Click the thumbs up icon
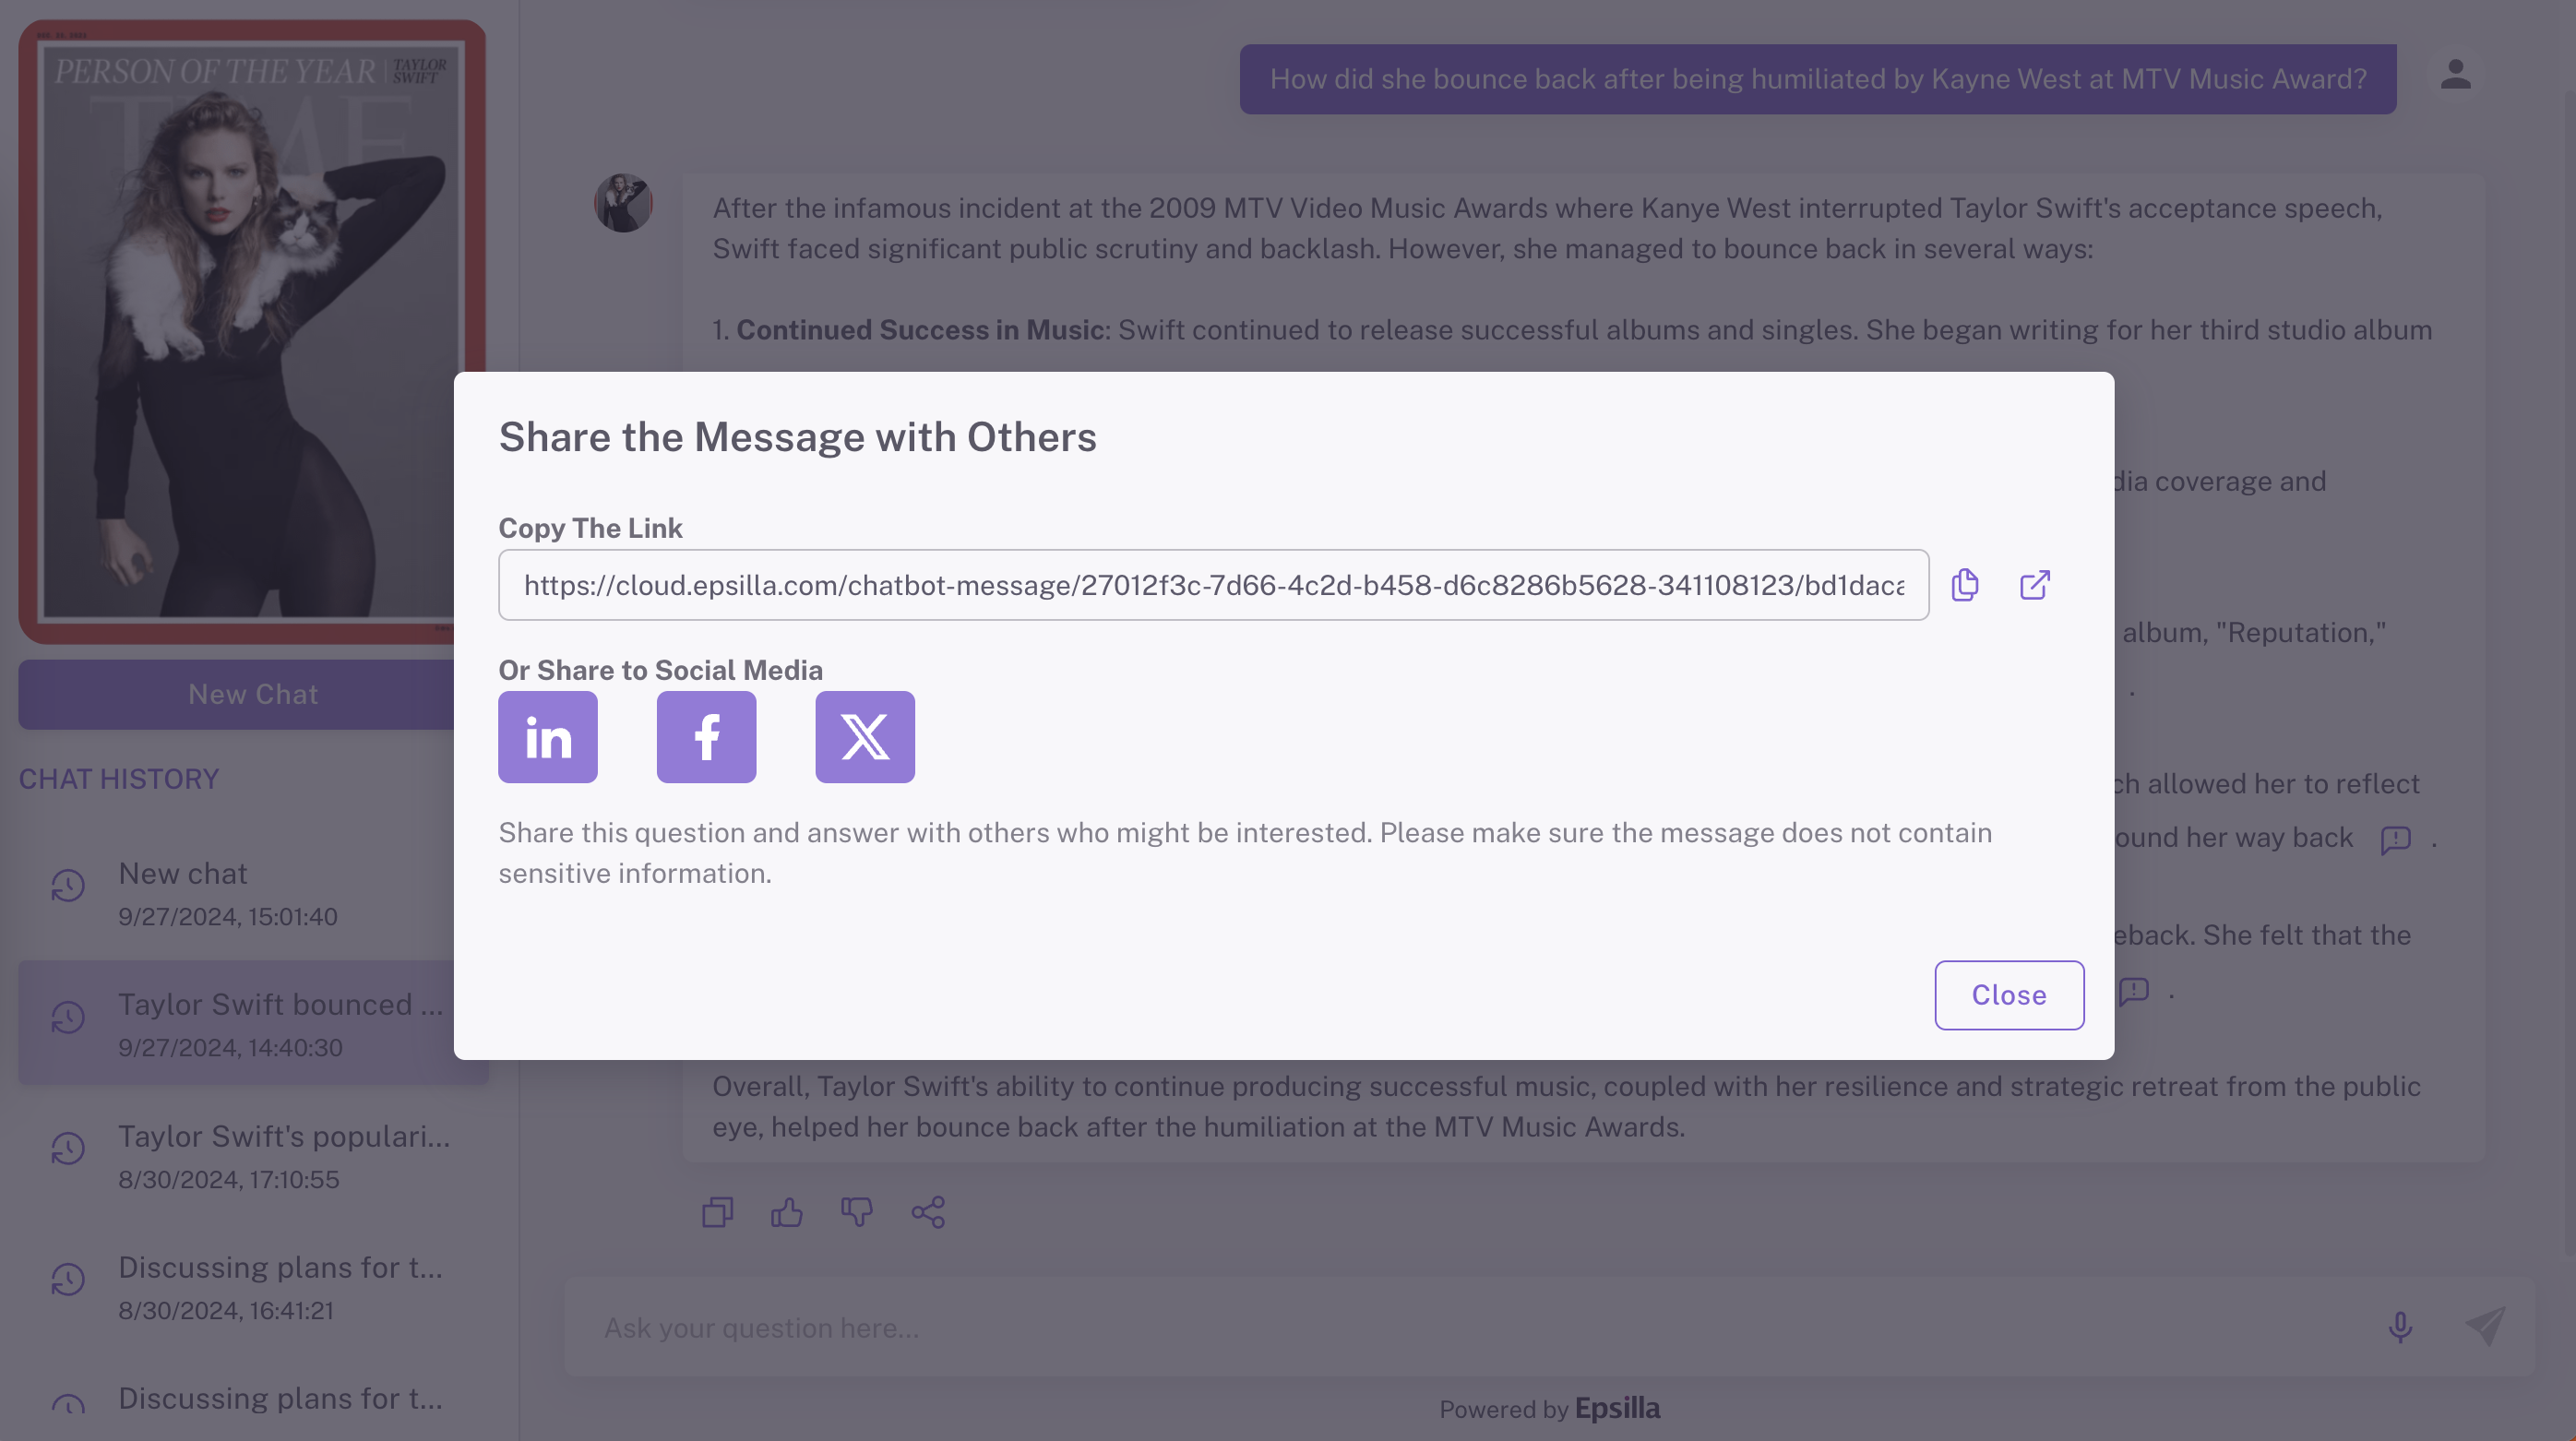 (787, 1212)
